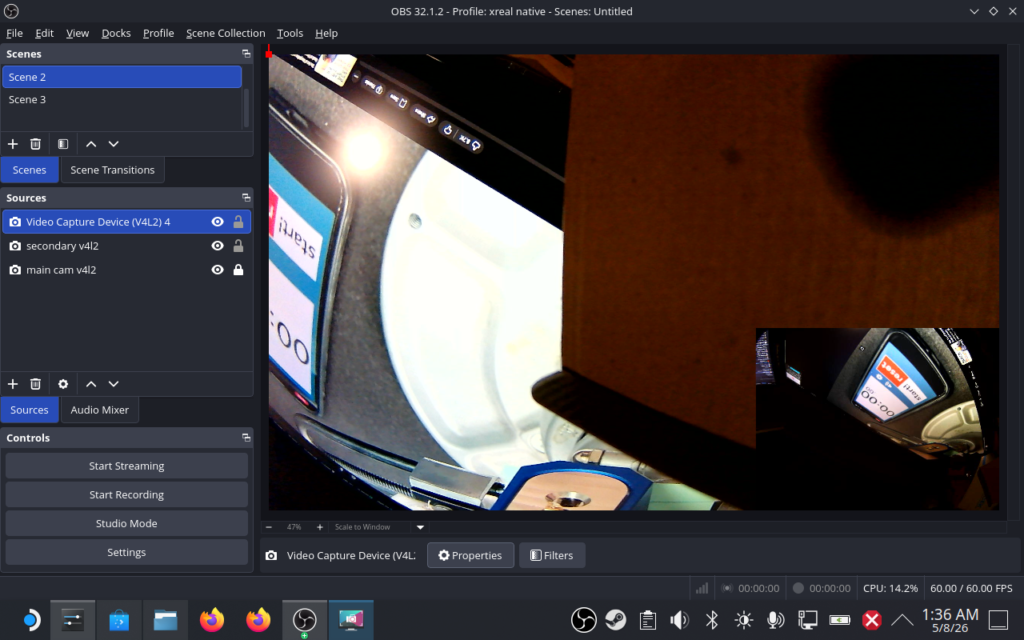The height and width of the screenshot is (640, 1024).
Task: Enable Studio Mode
Action: [127, 523]
